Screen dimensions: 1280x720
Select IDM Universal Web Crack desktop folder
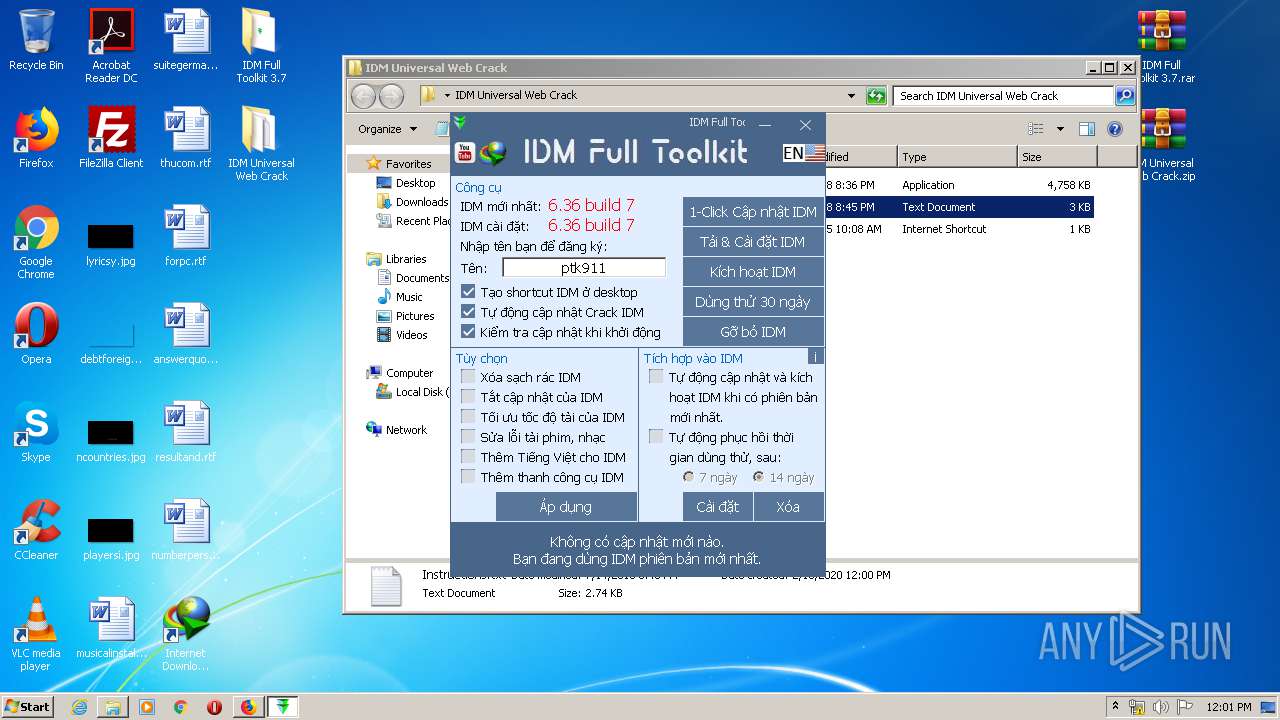pos(261,144)
